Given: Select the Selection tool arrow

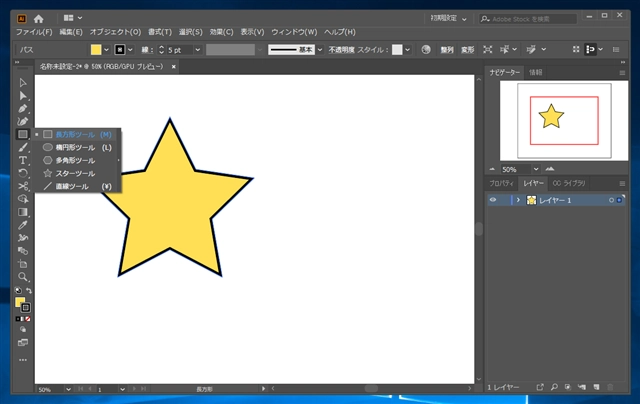Looking at the screenshot, I should point(23,83).
